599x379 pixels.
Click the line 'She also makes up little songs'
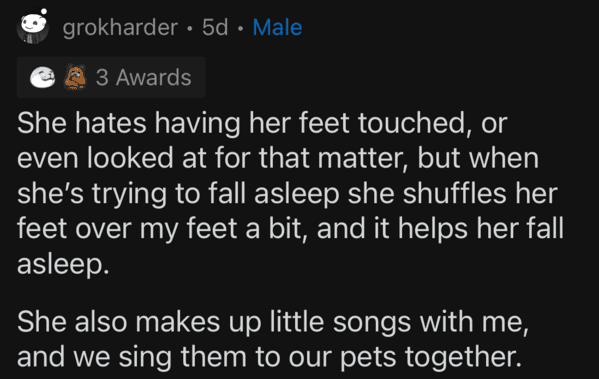pyautogui.click(x=273, y=322)
